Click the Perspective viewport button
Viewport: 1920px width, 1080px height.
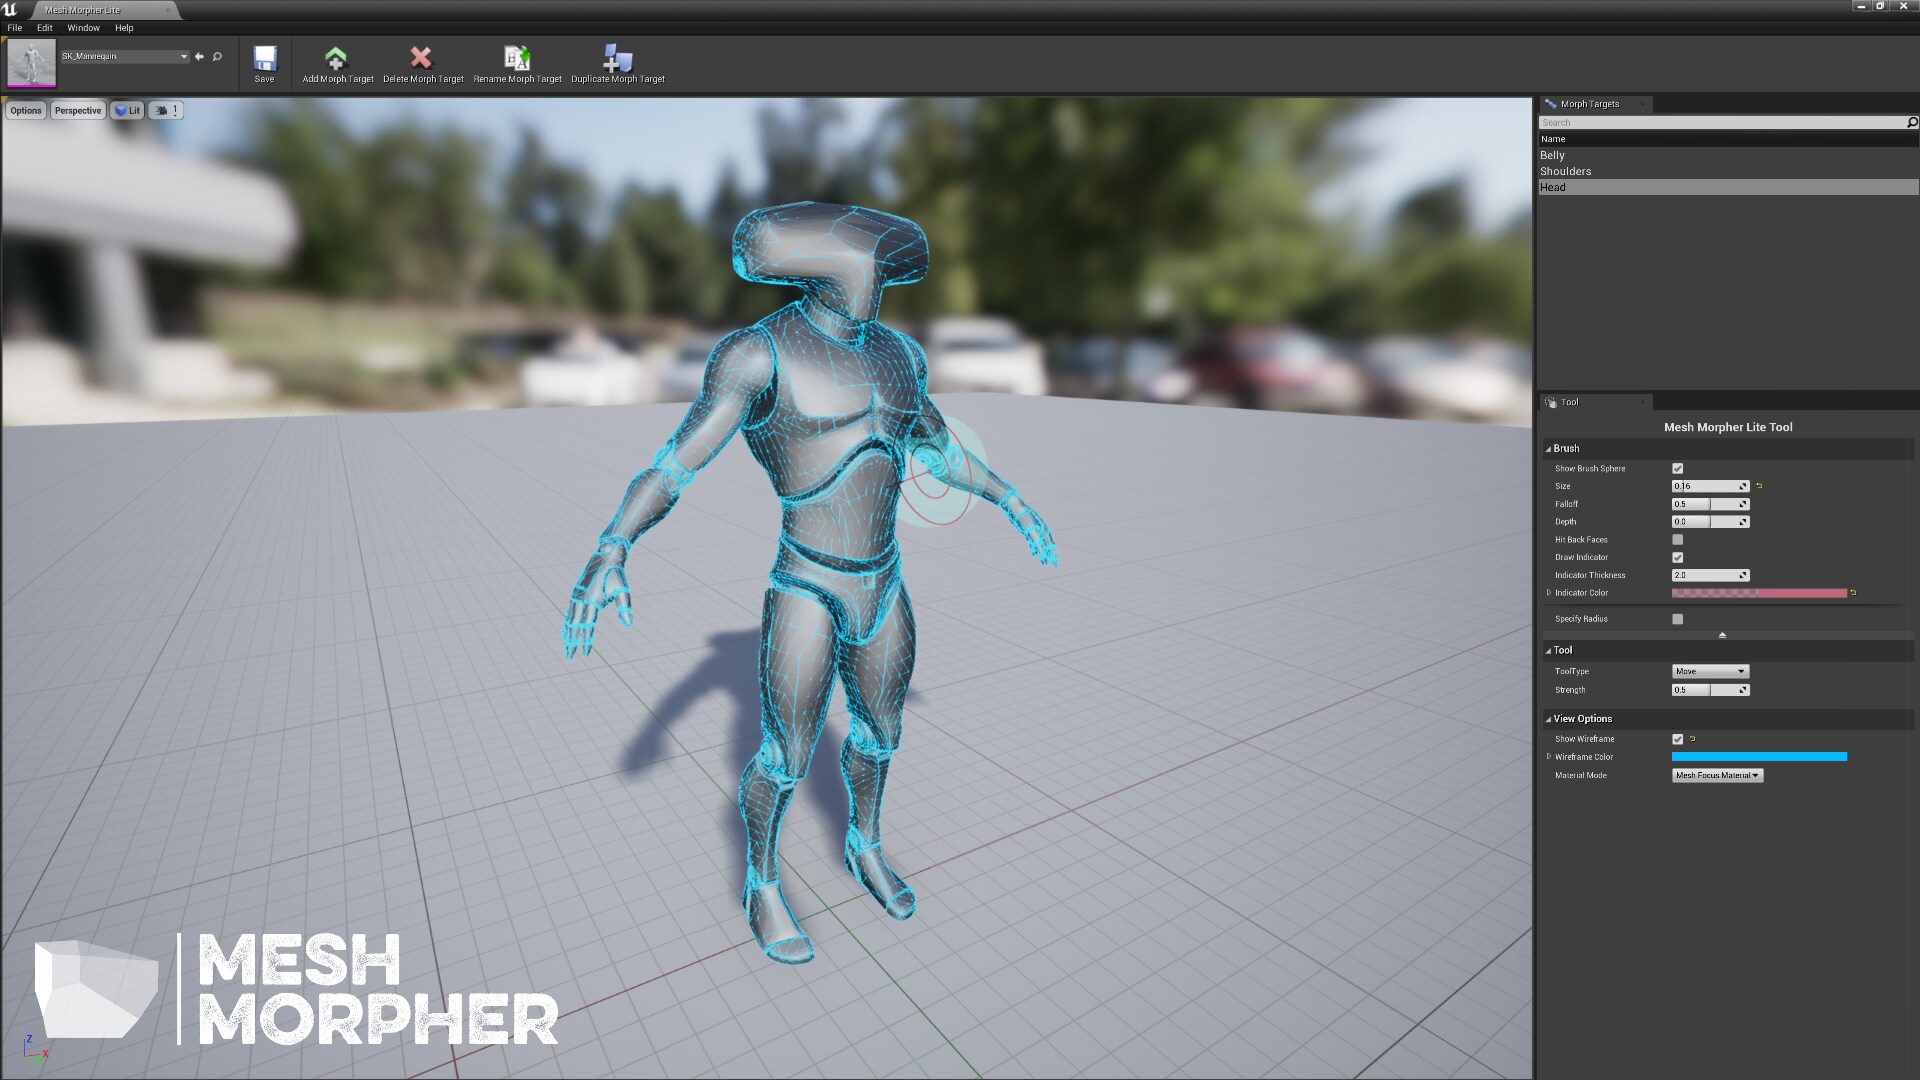click(77, 110)
